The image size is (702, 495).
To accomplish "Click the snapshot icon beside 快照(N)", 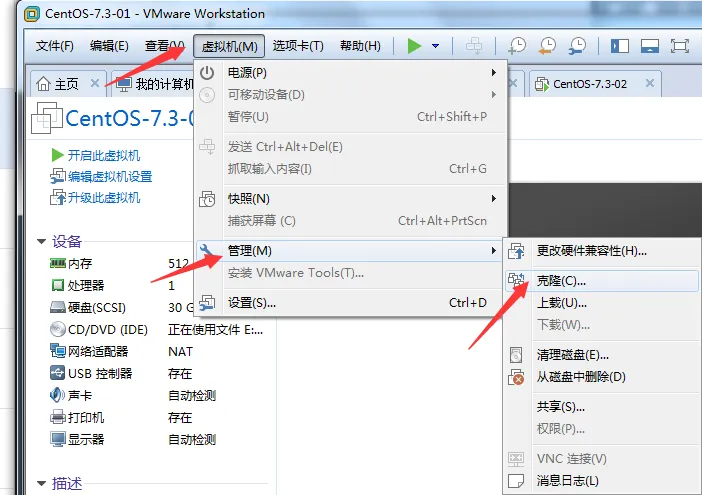I will coord(207,199).
